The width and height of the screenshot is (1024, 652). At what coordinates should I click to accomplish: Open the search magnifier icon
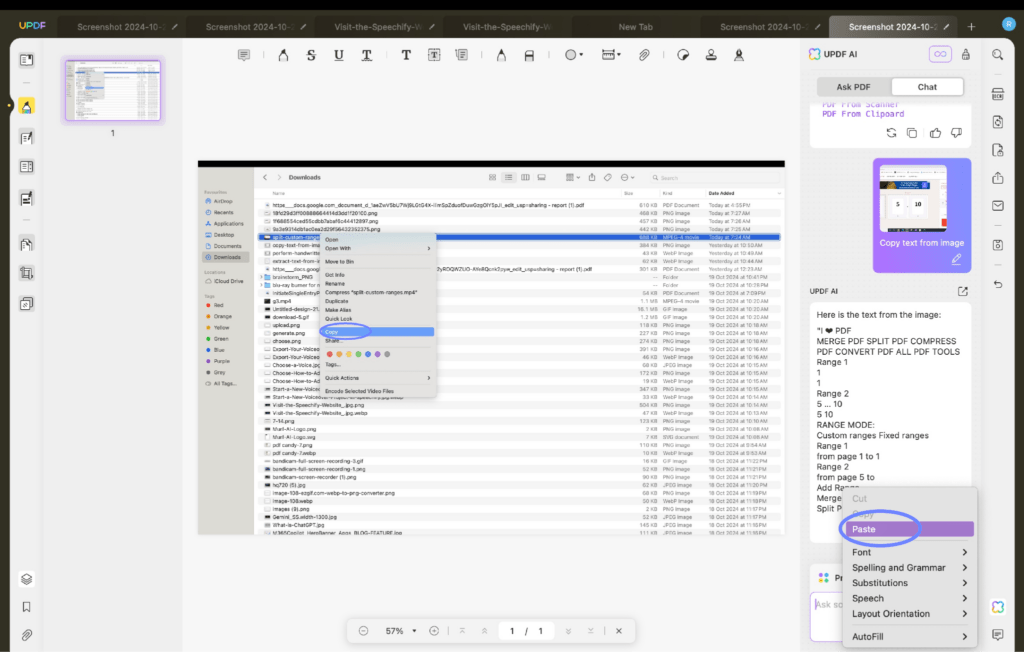pos(997,54)
